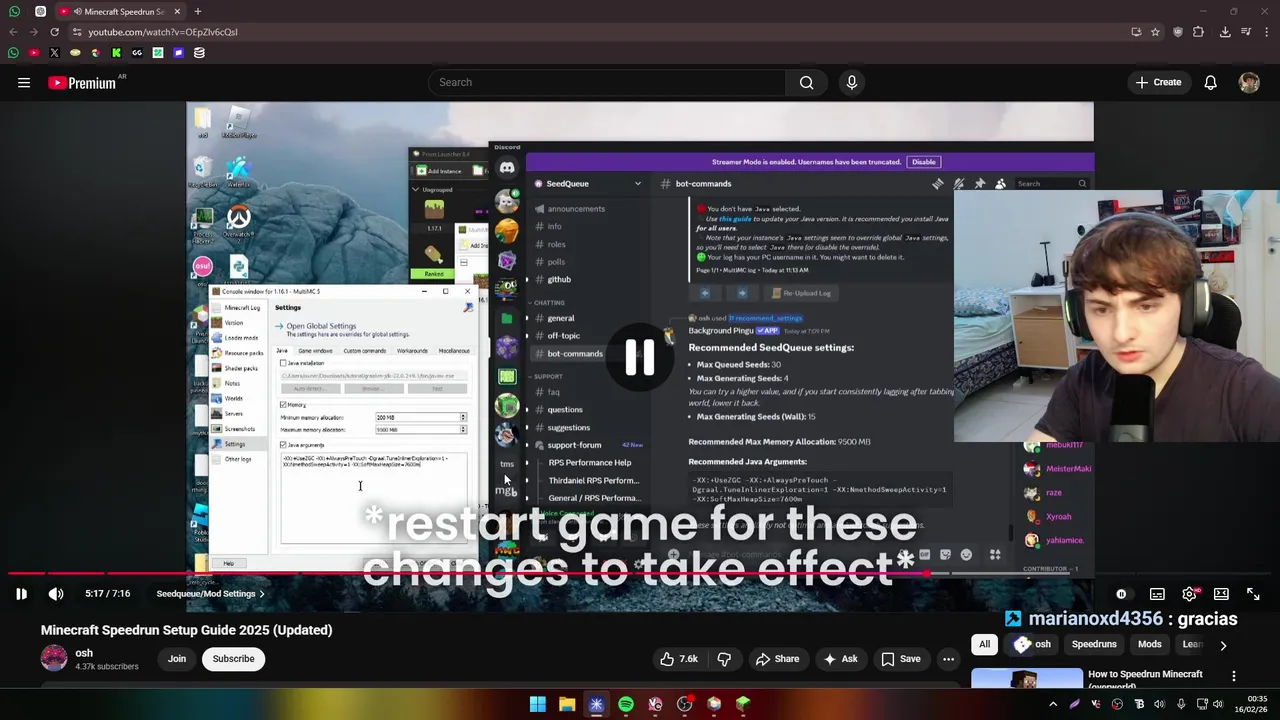Share the video

(777, 659)
